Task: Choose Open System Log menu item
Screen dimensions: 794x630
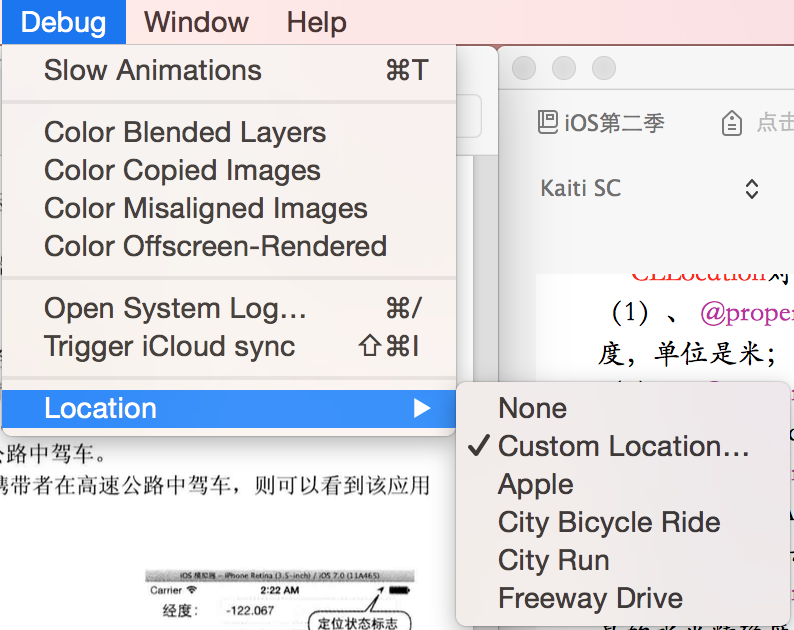Action: point(175,308)
